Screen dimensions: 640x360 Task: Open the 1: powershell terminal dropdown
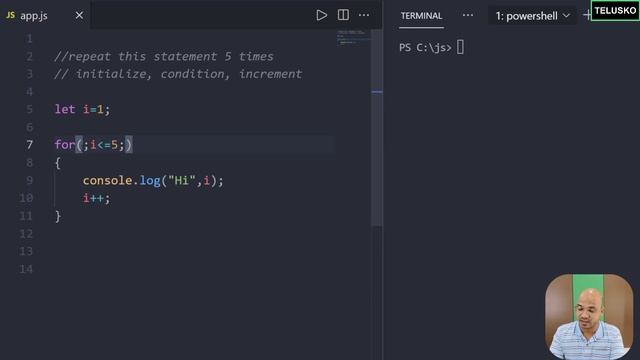(x=532, y=16)
